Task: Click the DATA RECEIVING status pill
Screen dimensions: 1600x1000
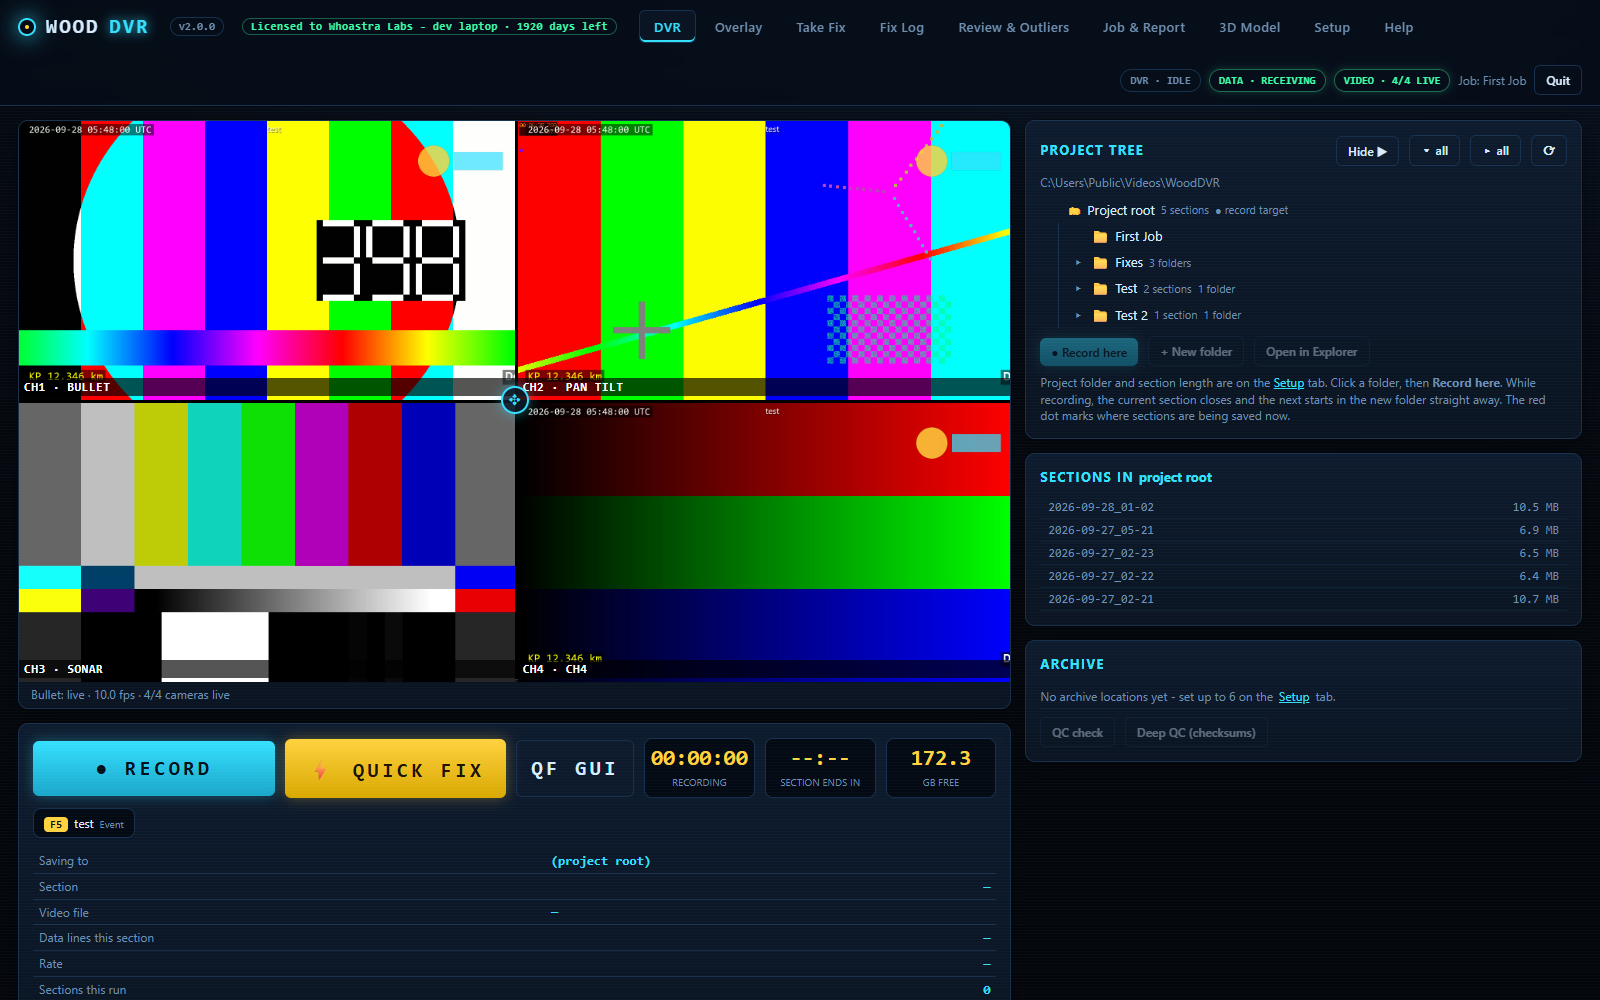Action: [x=1267, y=81]
